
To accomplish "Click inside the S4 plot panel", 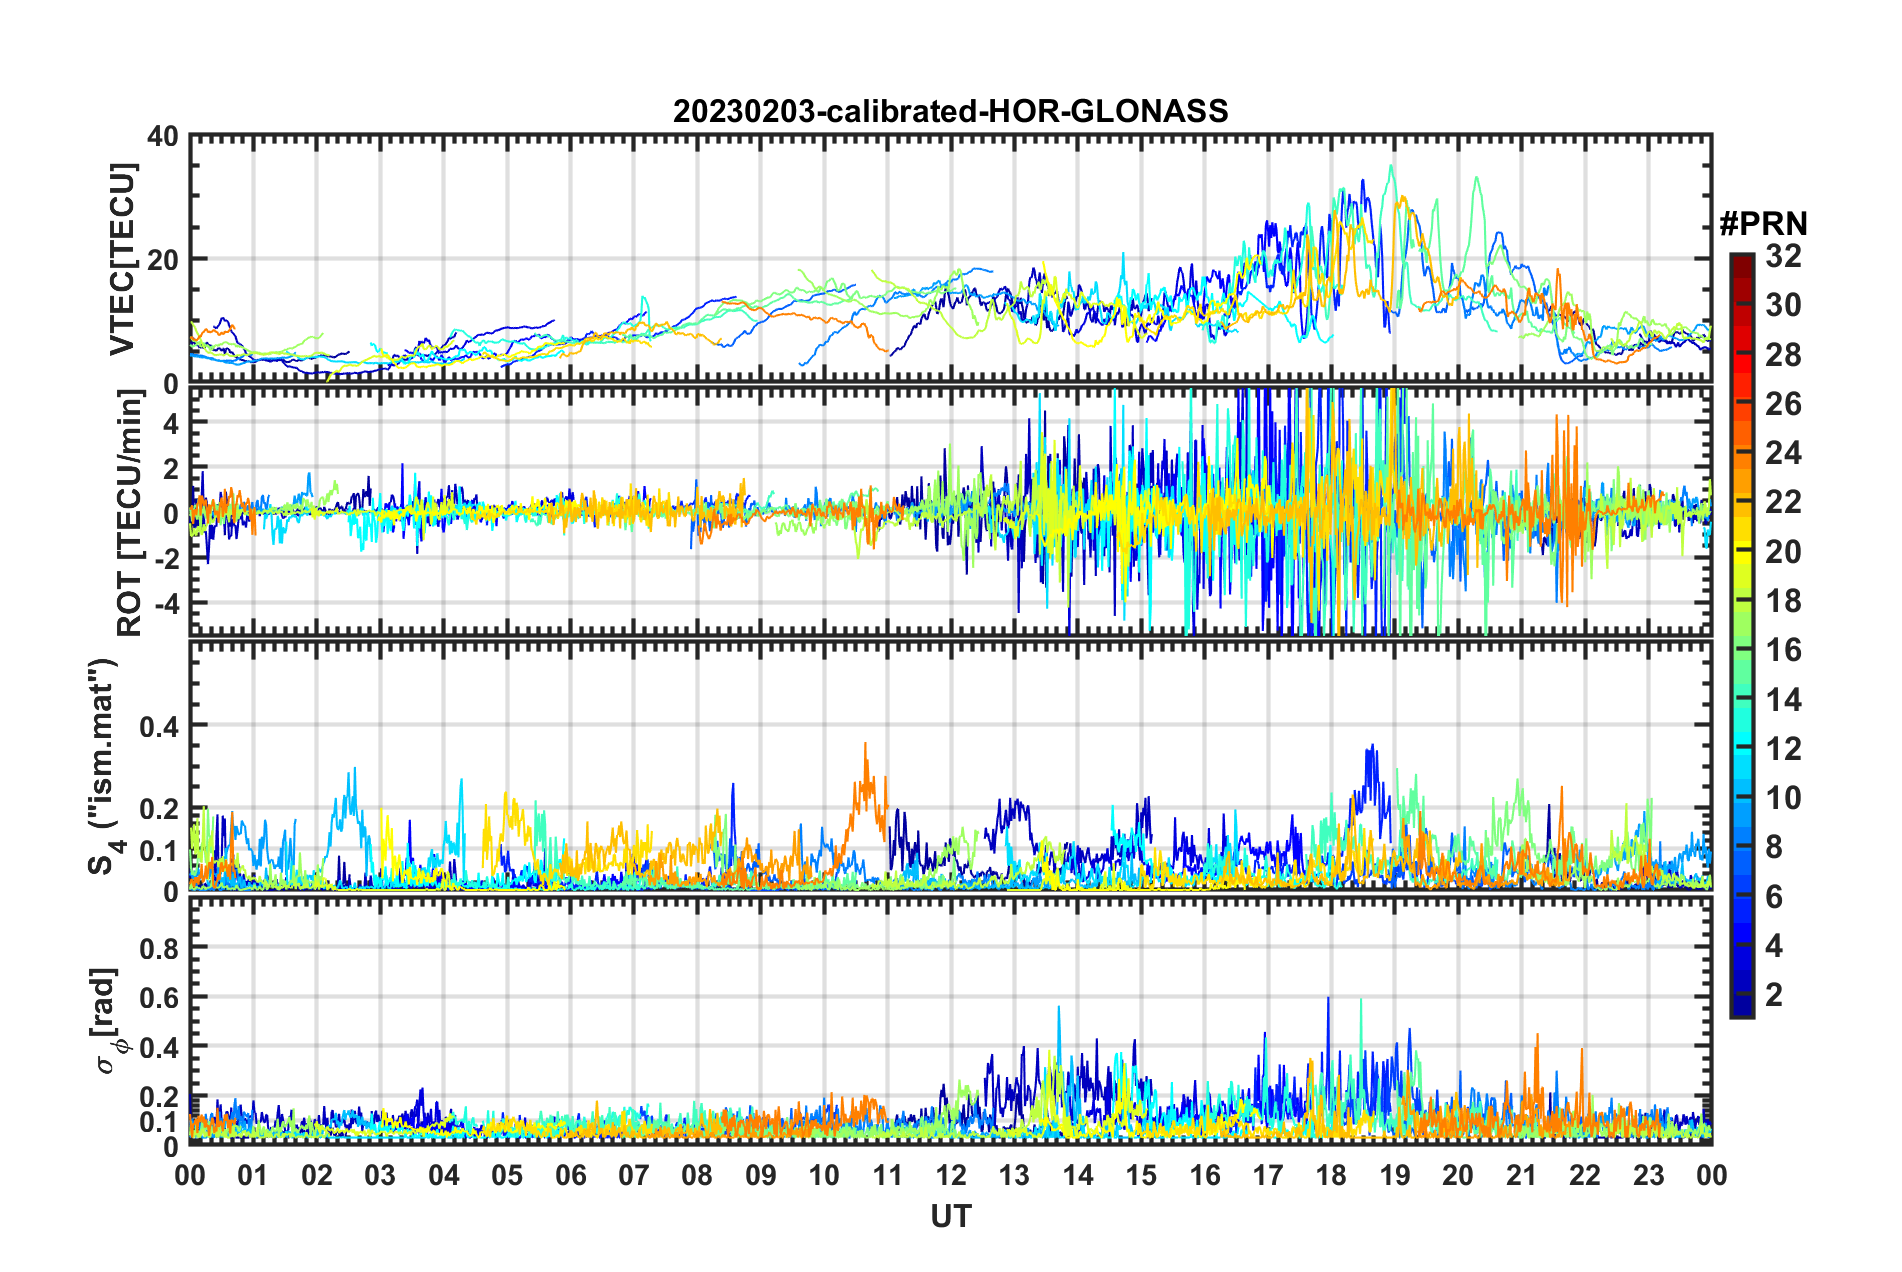I will (x=951, y=765).
